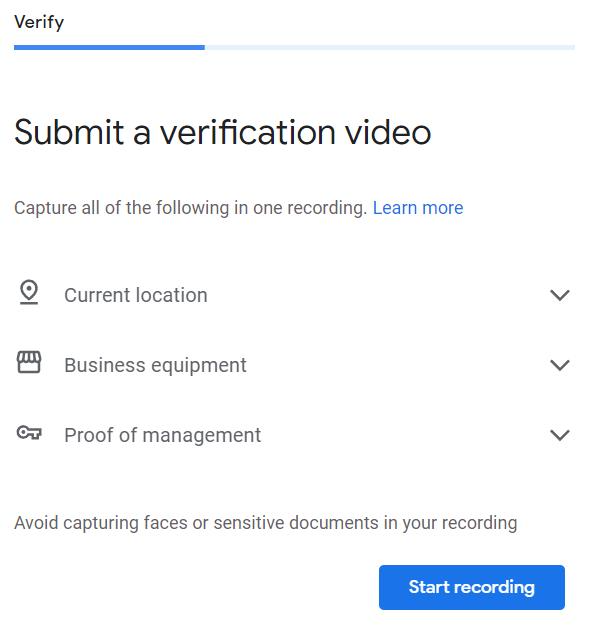
Task: Click the Proof of management label text
Action: 162,435
